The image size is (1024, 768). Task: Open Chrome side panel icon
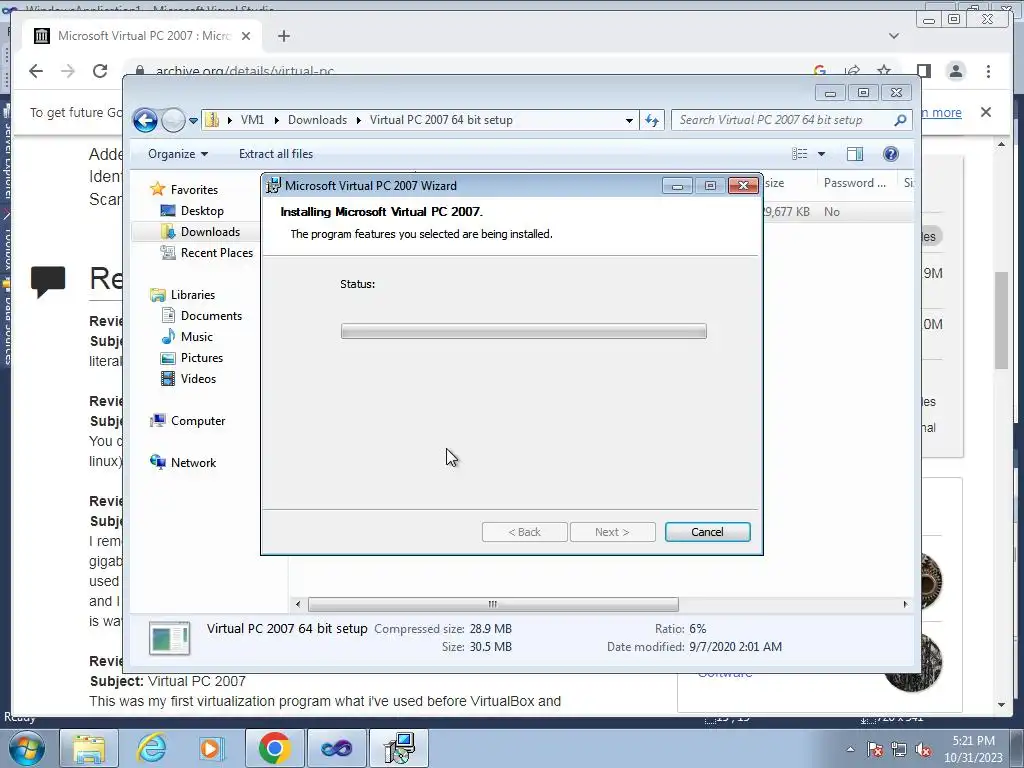coord(923,71)
